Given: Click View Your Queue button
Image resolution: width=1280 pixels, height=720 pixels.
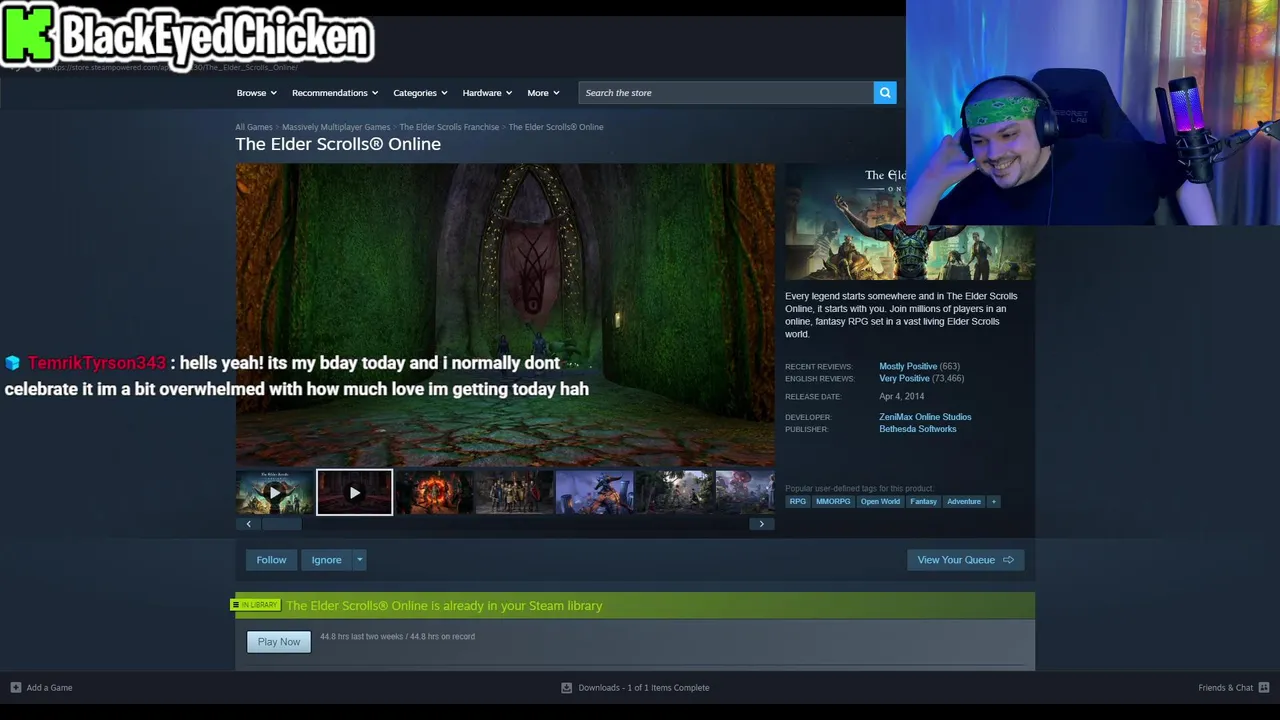Looking at the screenshot, I should pyautogui.click(x=965, y=560).
